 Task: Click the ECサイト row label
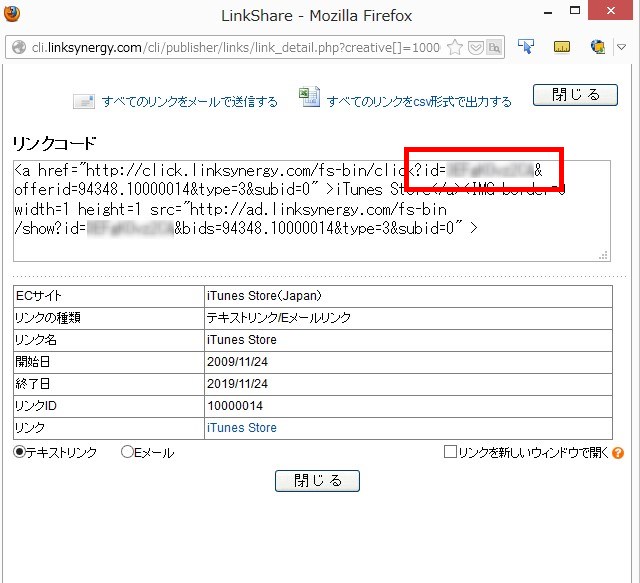[x=38, y=296]
